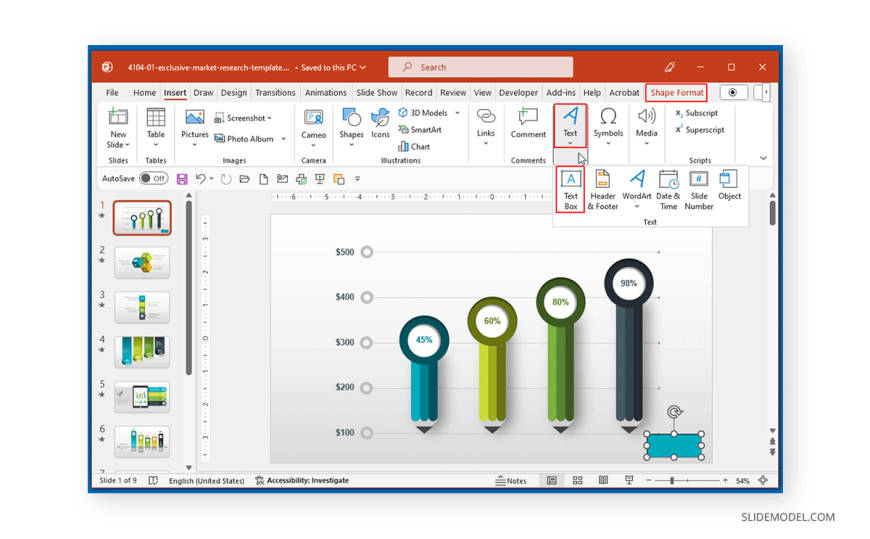Screen dimensions: 870x539
Task: Toggle Notes pane in status bar
Action: pyautogui.click(x=510, y=481)
